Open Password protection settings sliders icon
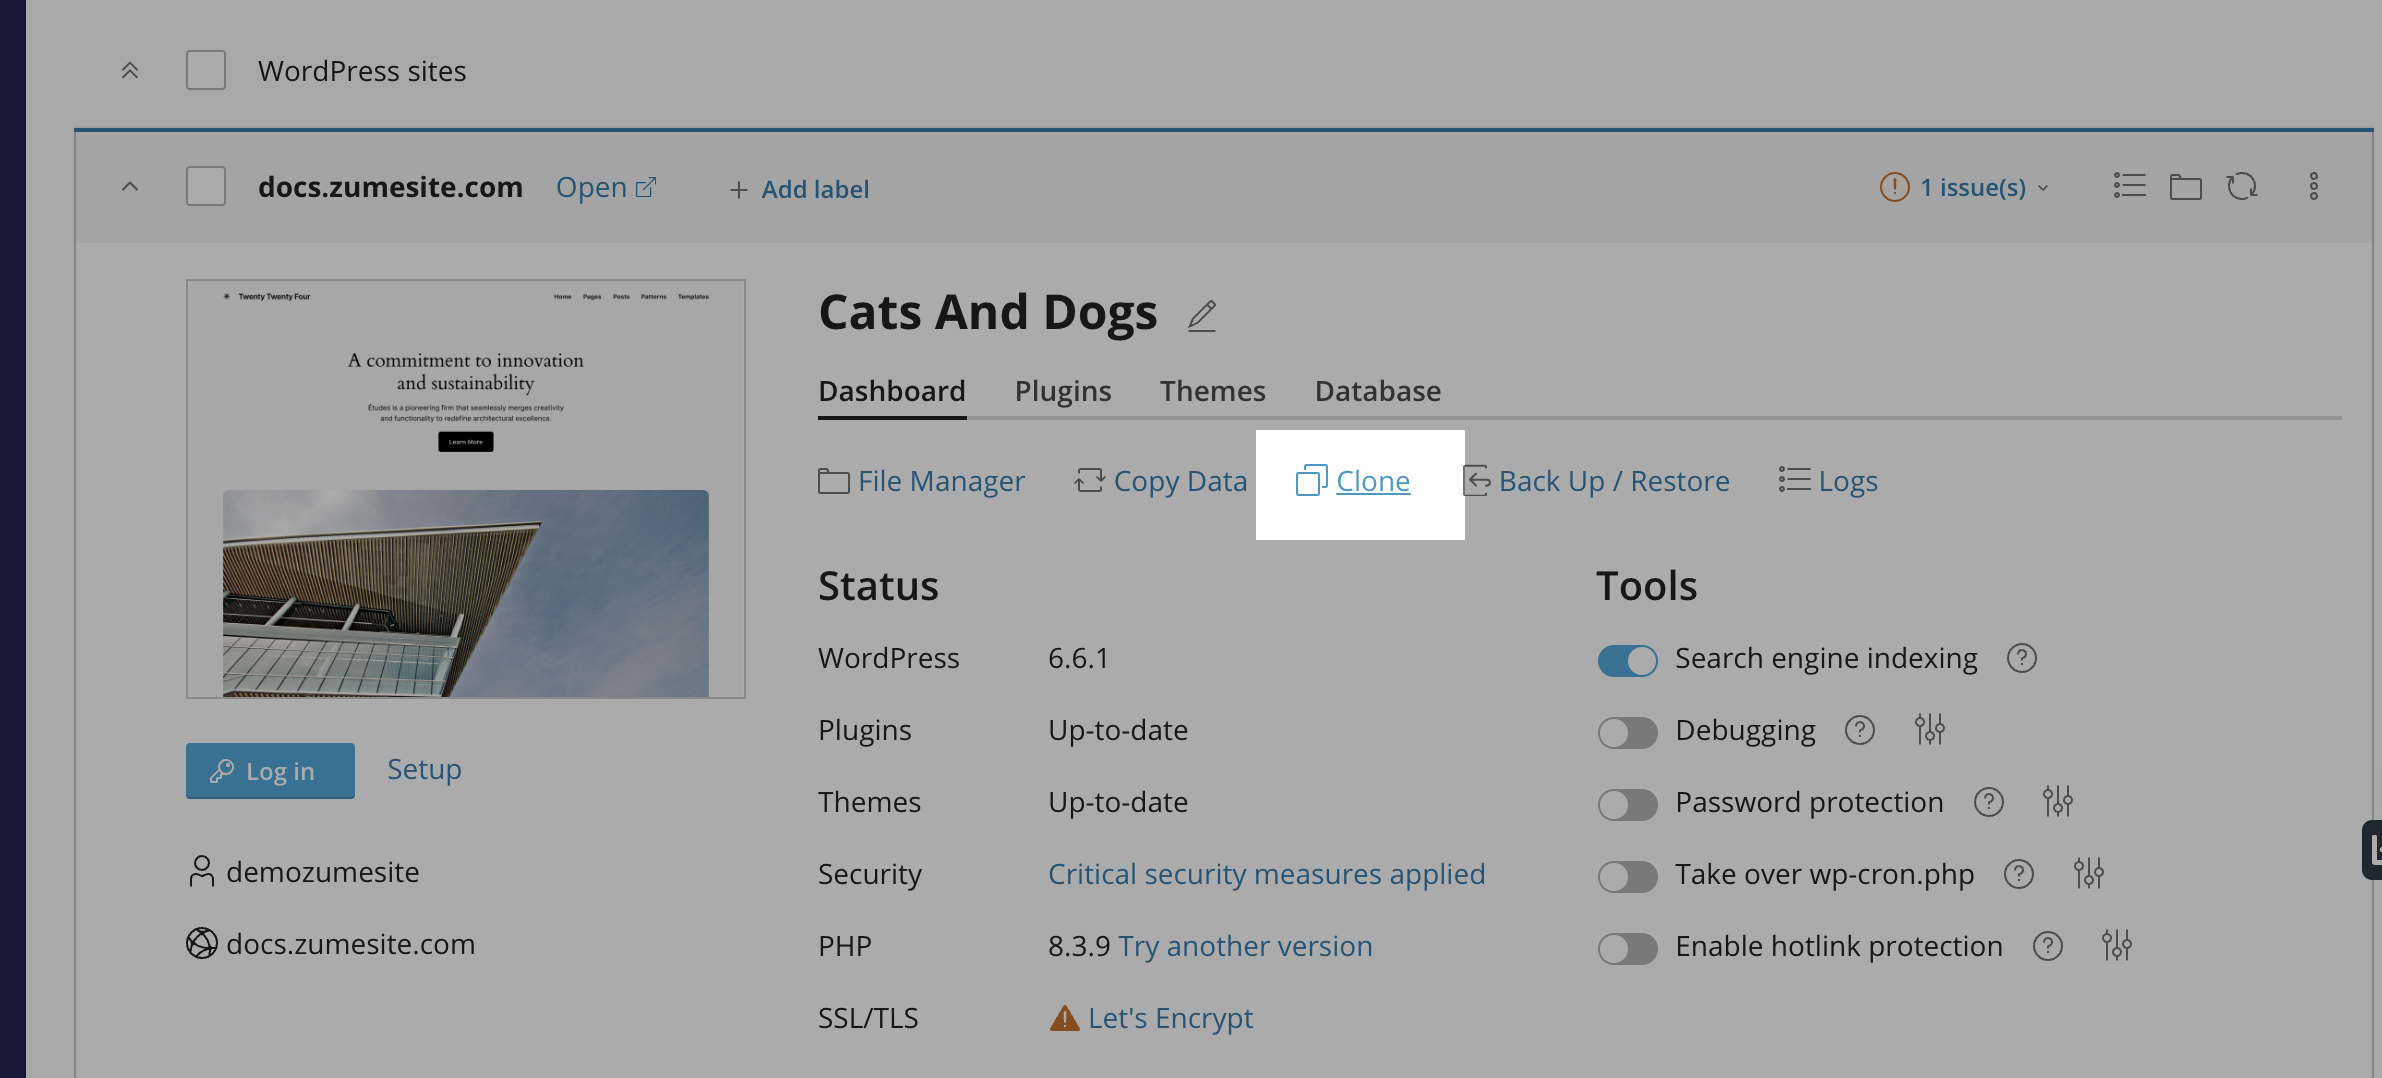 tap(2058, 802)
